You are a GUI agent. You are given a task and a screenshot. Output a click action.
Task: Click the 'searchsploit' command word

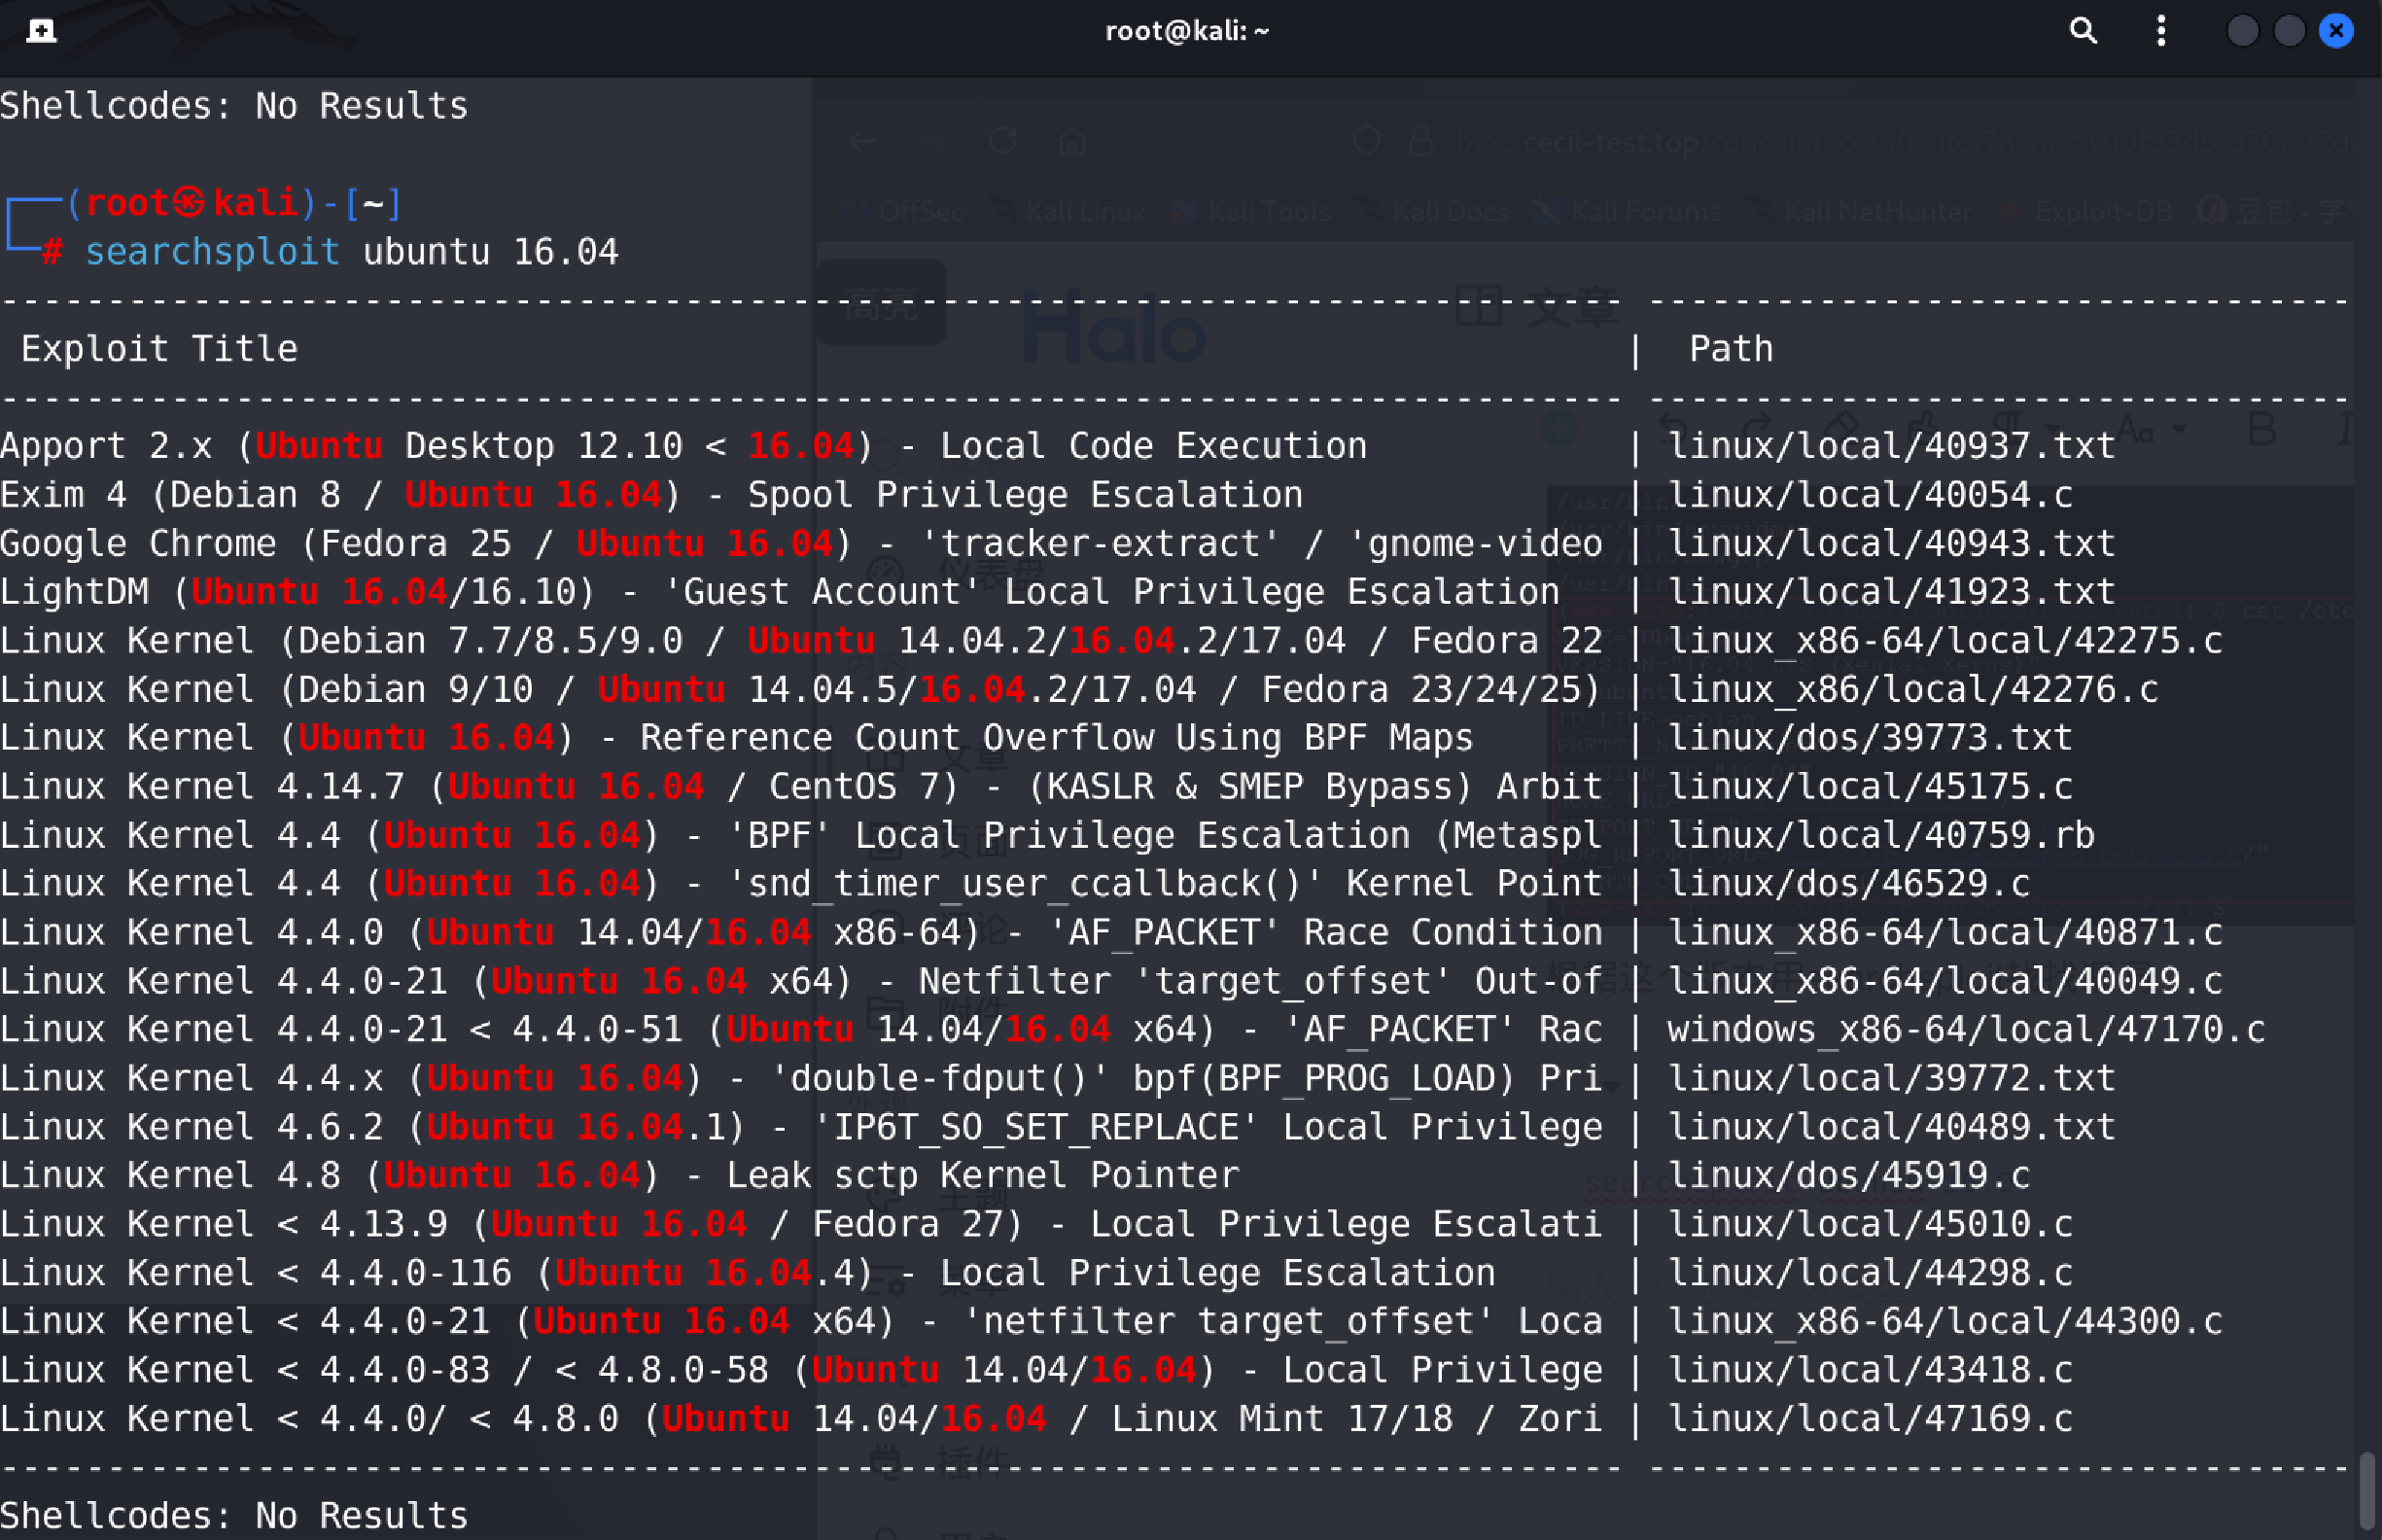tap(212, 252)
